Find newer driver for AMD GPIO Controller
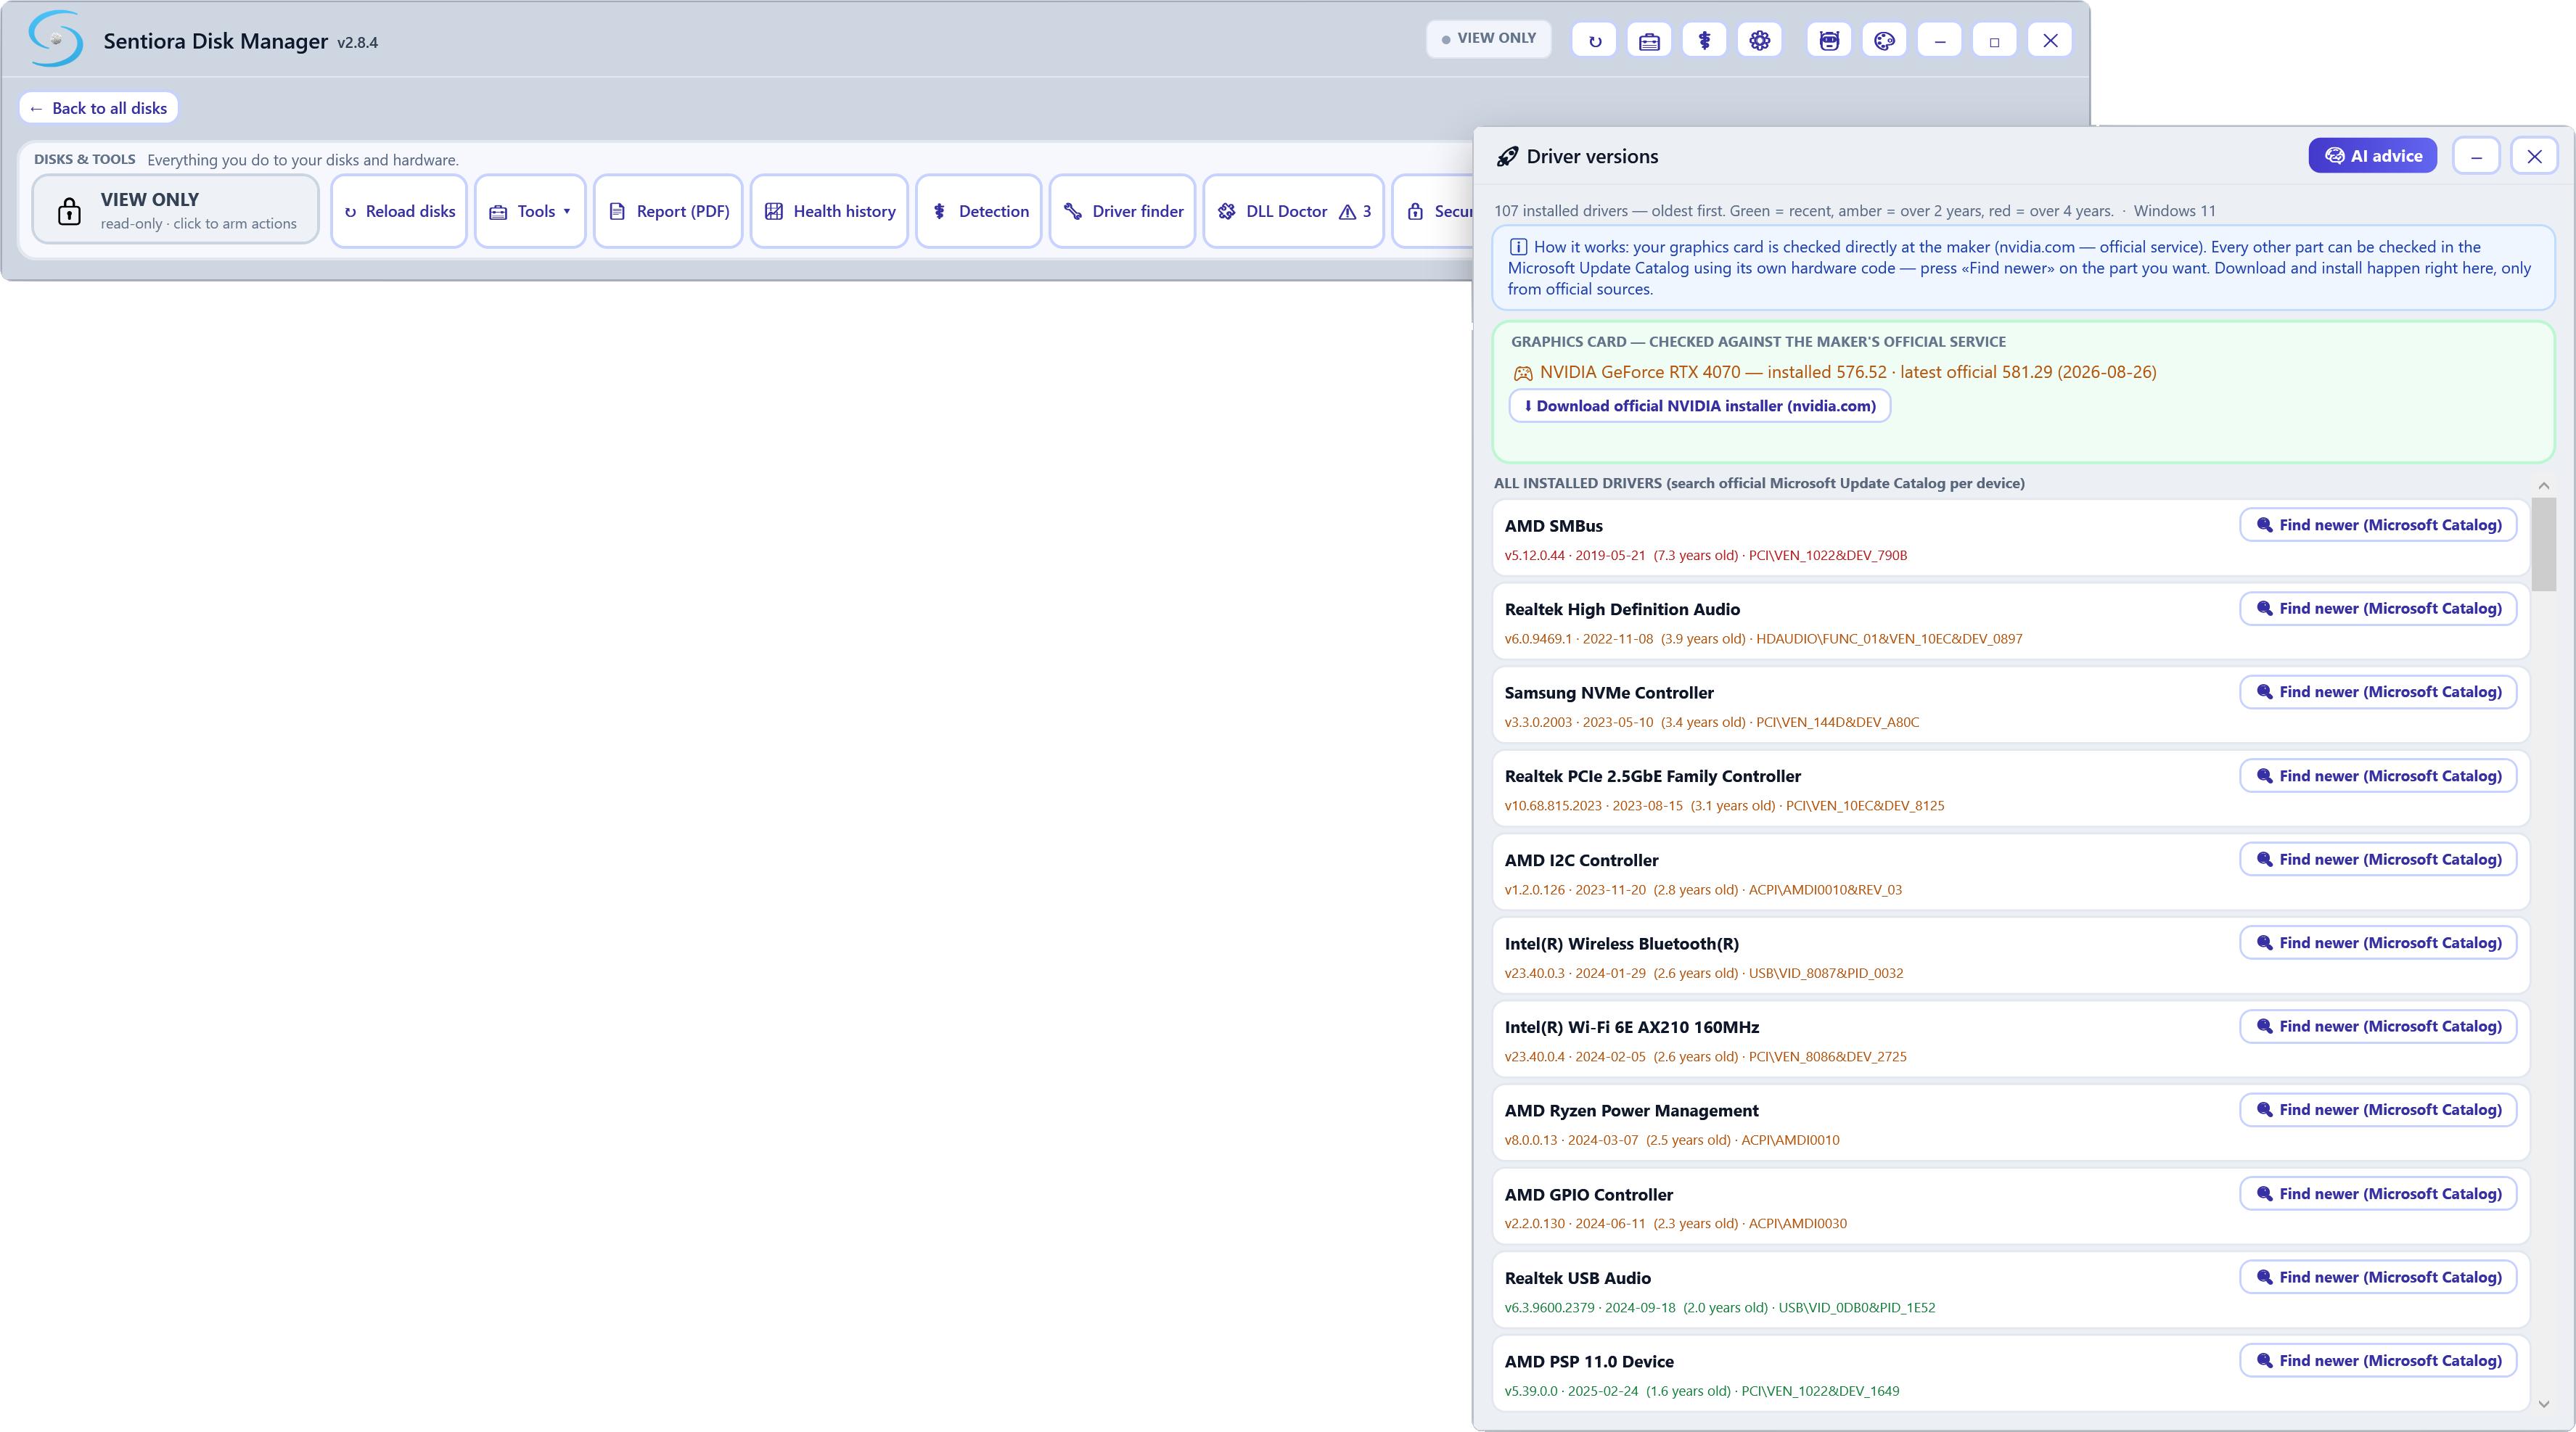2576x1432 pixels. 2378,1194
